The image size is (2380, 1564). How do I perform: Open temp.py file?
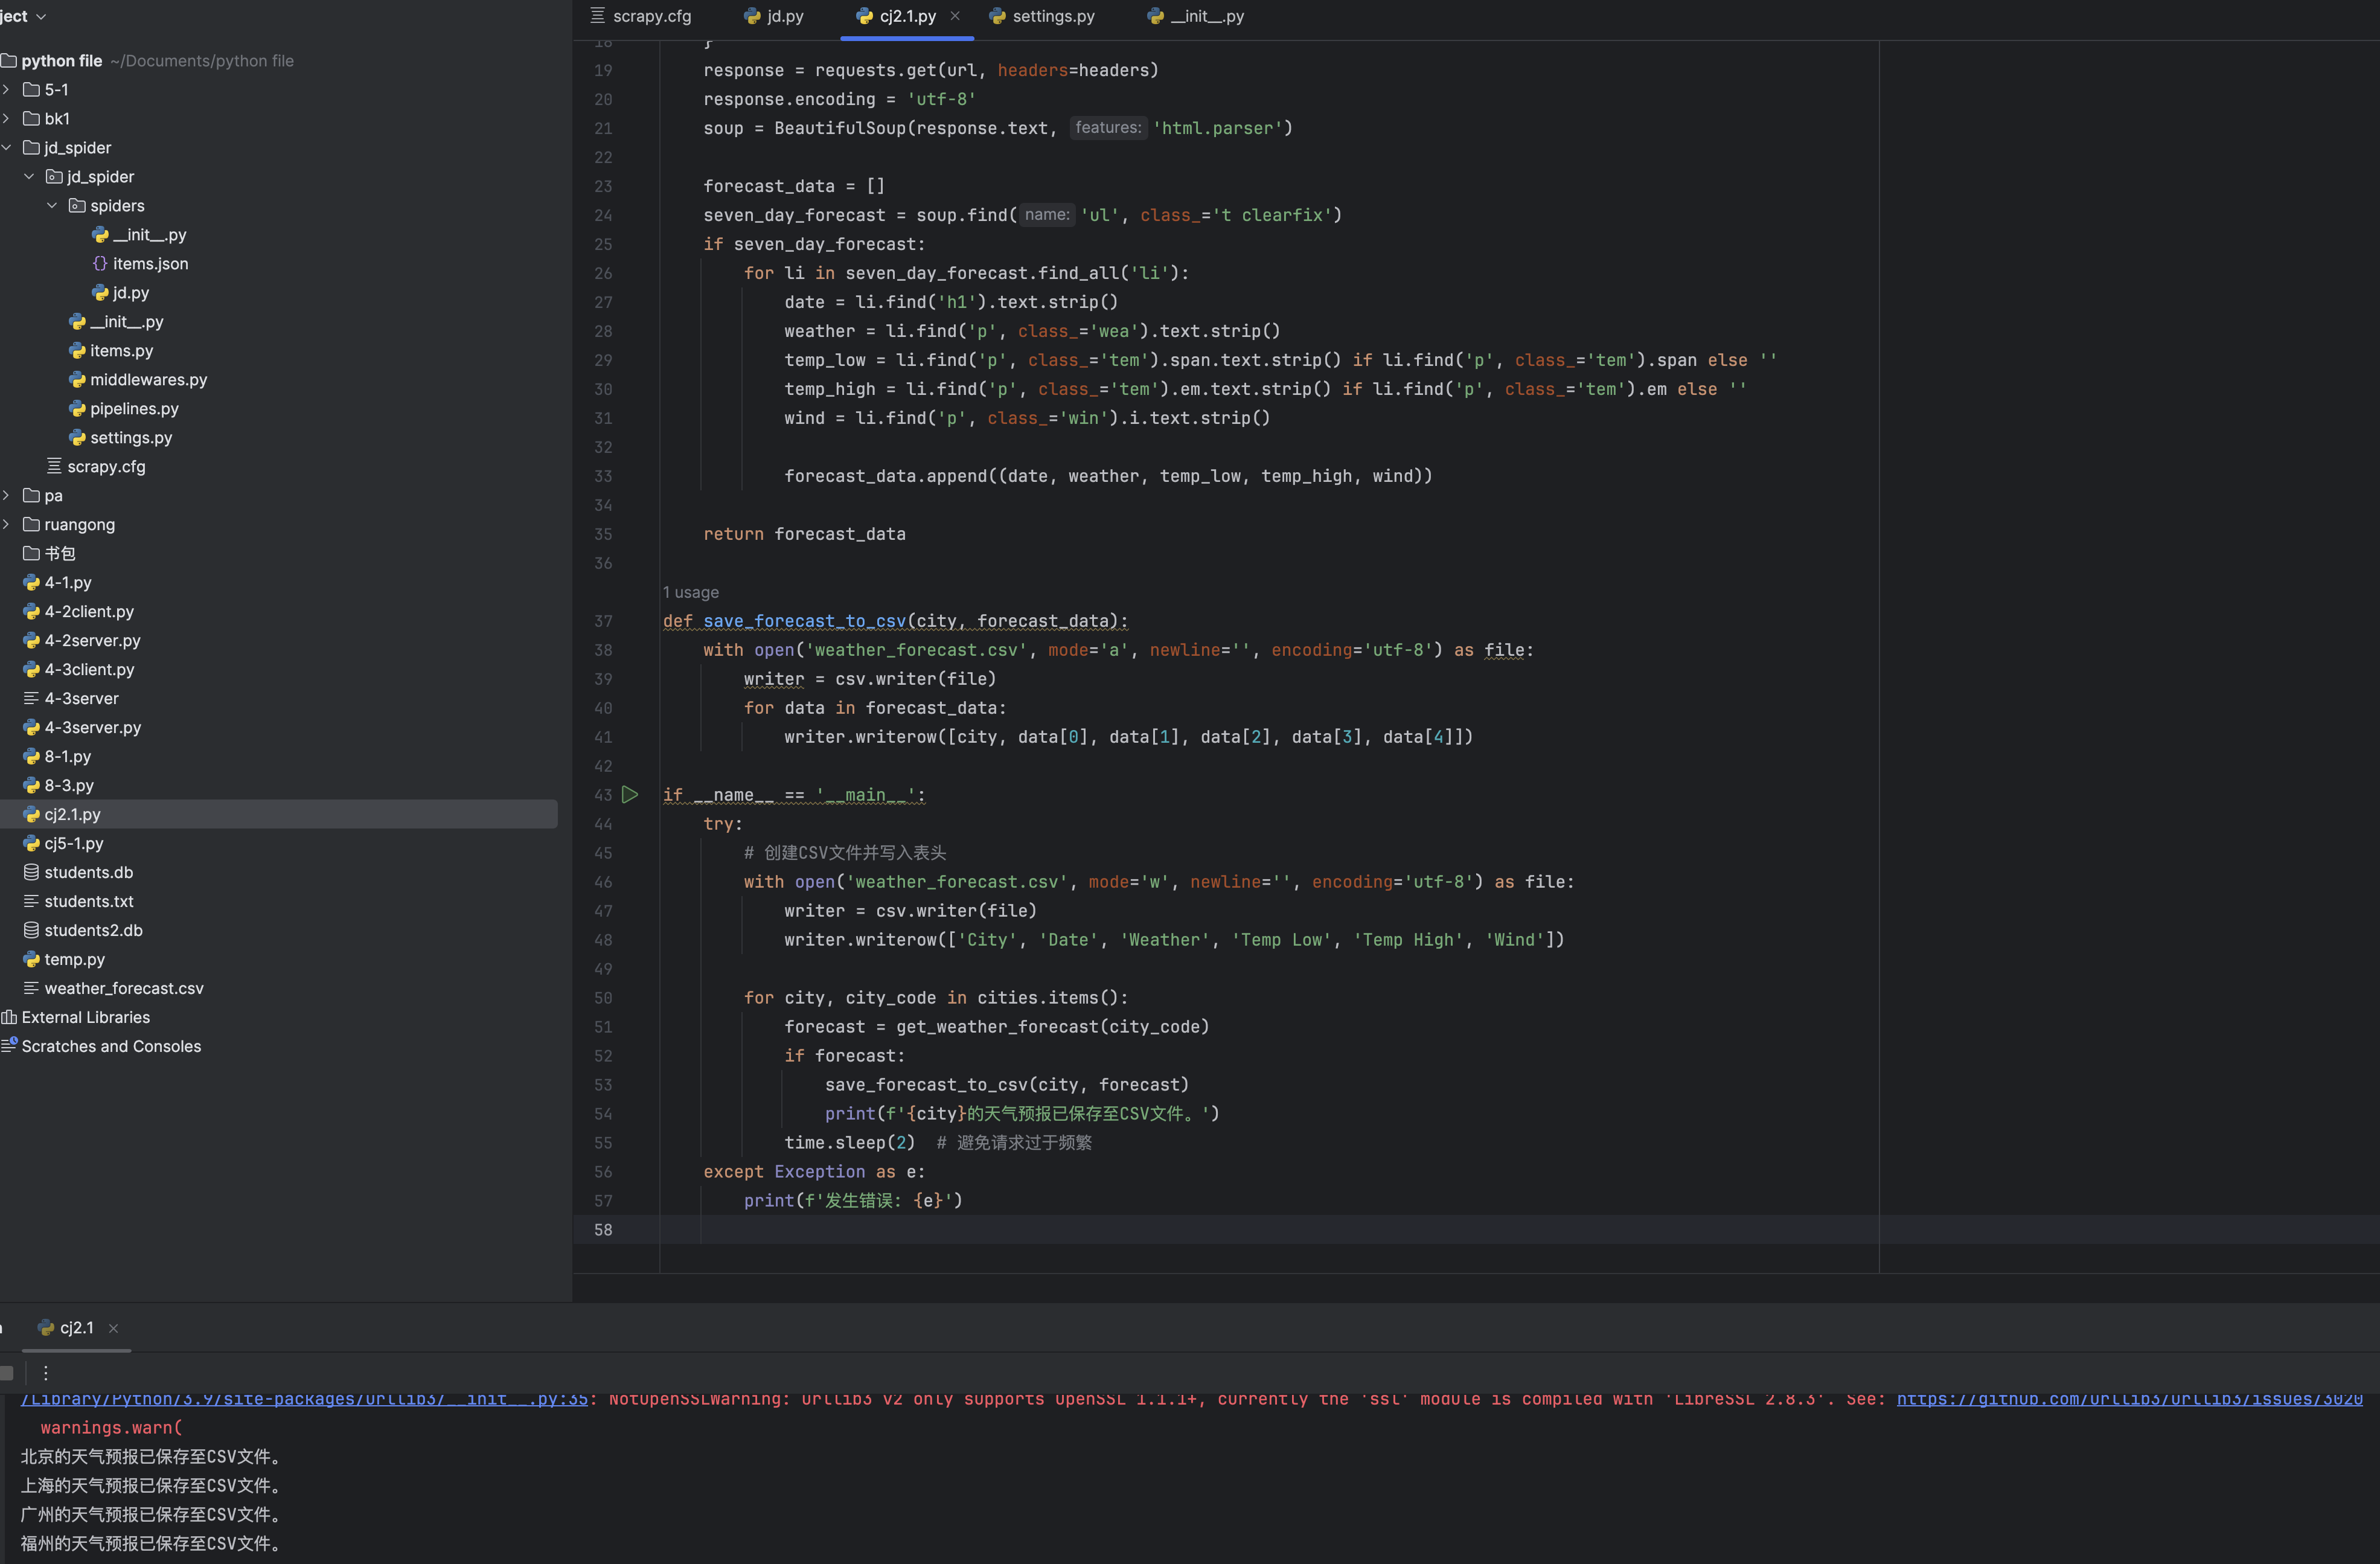pos(64,959)
